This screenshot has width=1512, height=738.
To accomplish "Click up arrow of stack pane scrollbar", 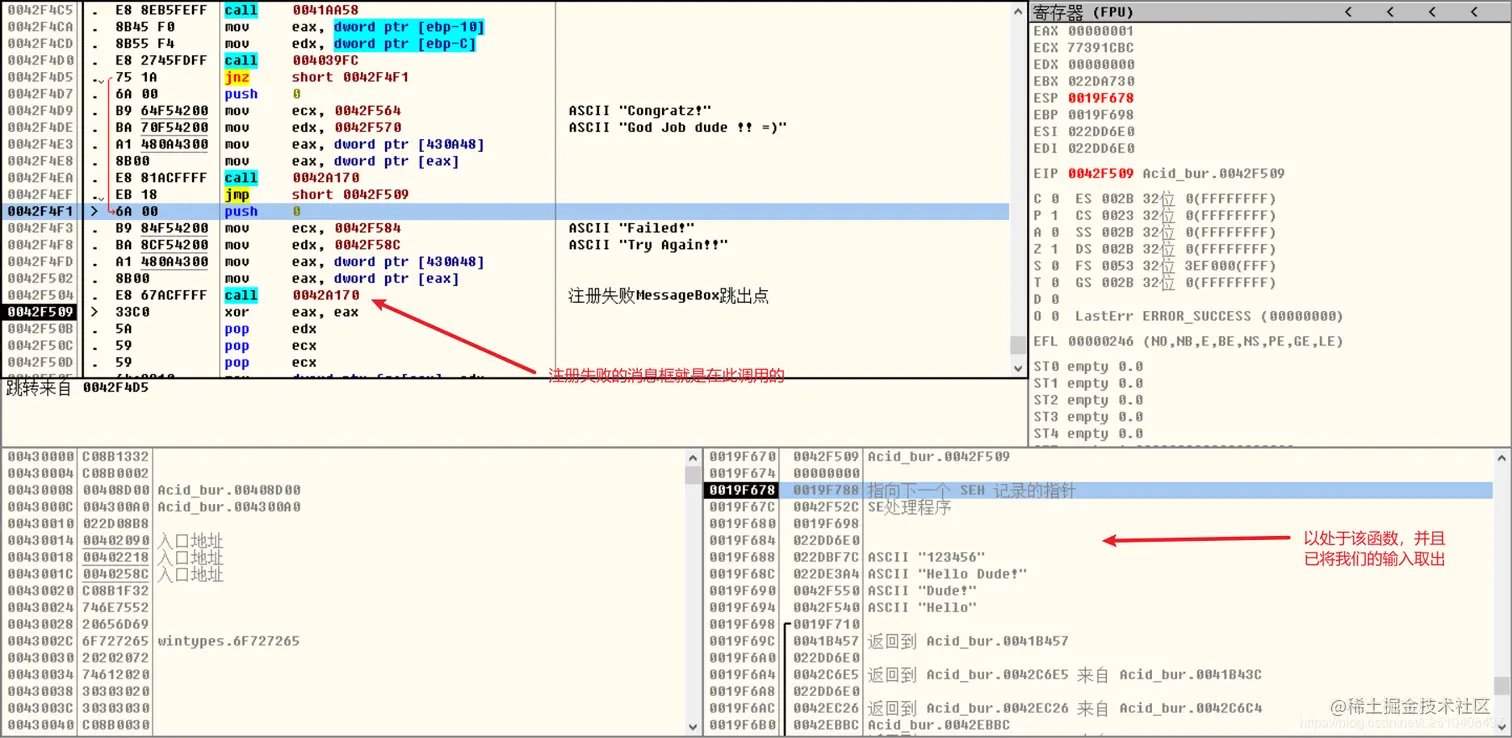I will pos(1502,457).
